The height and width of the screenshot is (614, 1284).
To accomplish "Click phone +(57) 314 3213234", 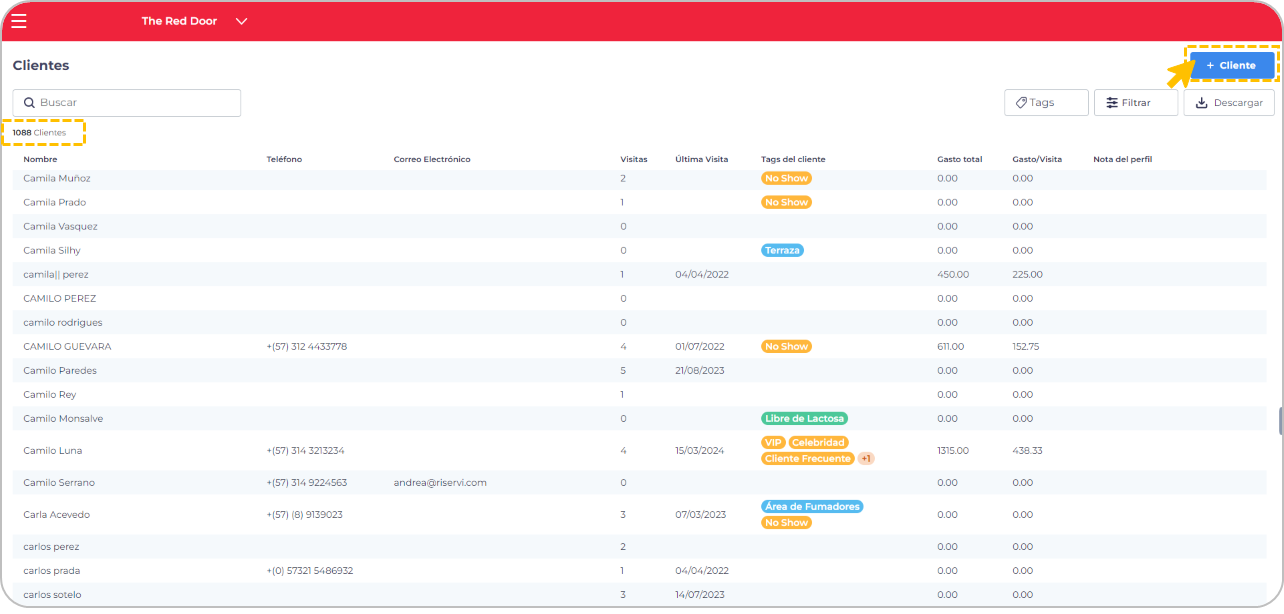I will point(306,450).
